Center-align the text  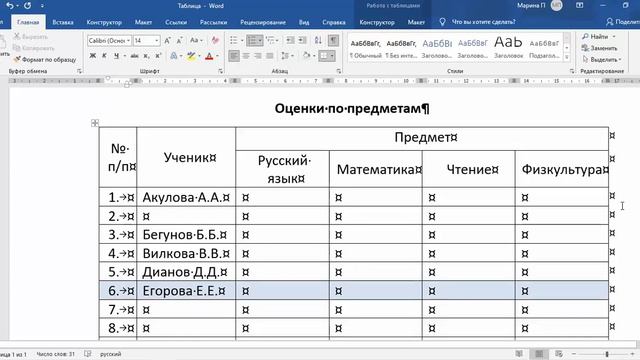click(246, 56)
